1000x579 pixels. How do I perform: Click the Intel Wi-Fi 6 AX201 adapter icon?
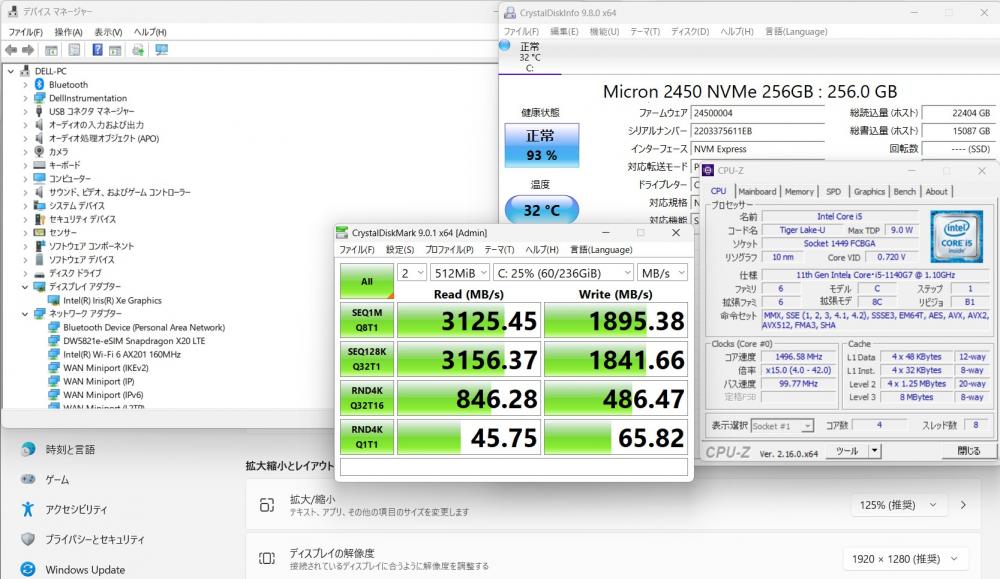coord(54,355)
